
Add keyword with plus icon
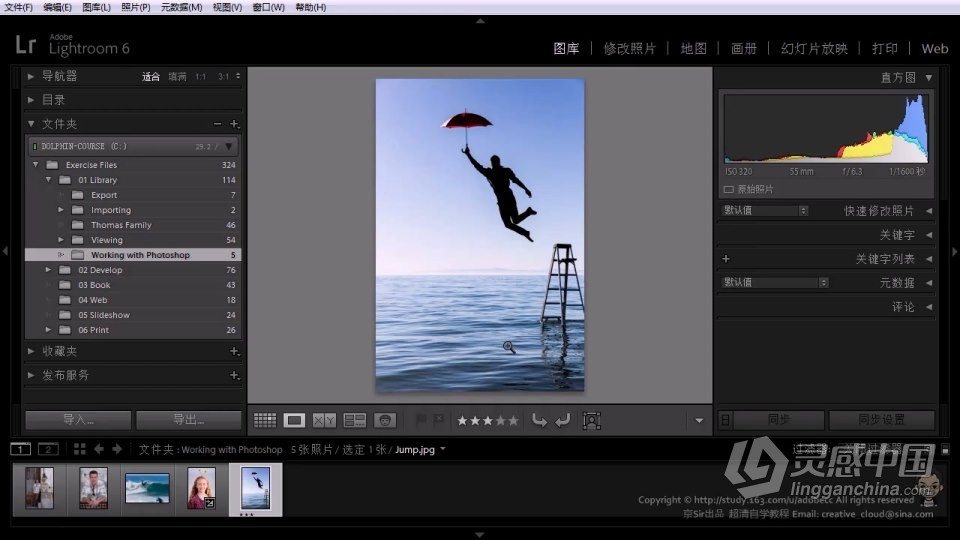tap(726, 259)
